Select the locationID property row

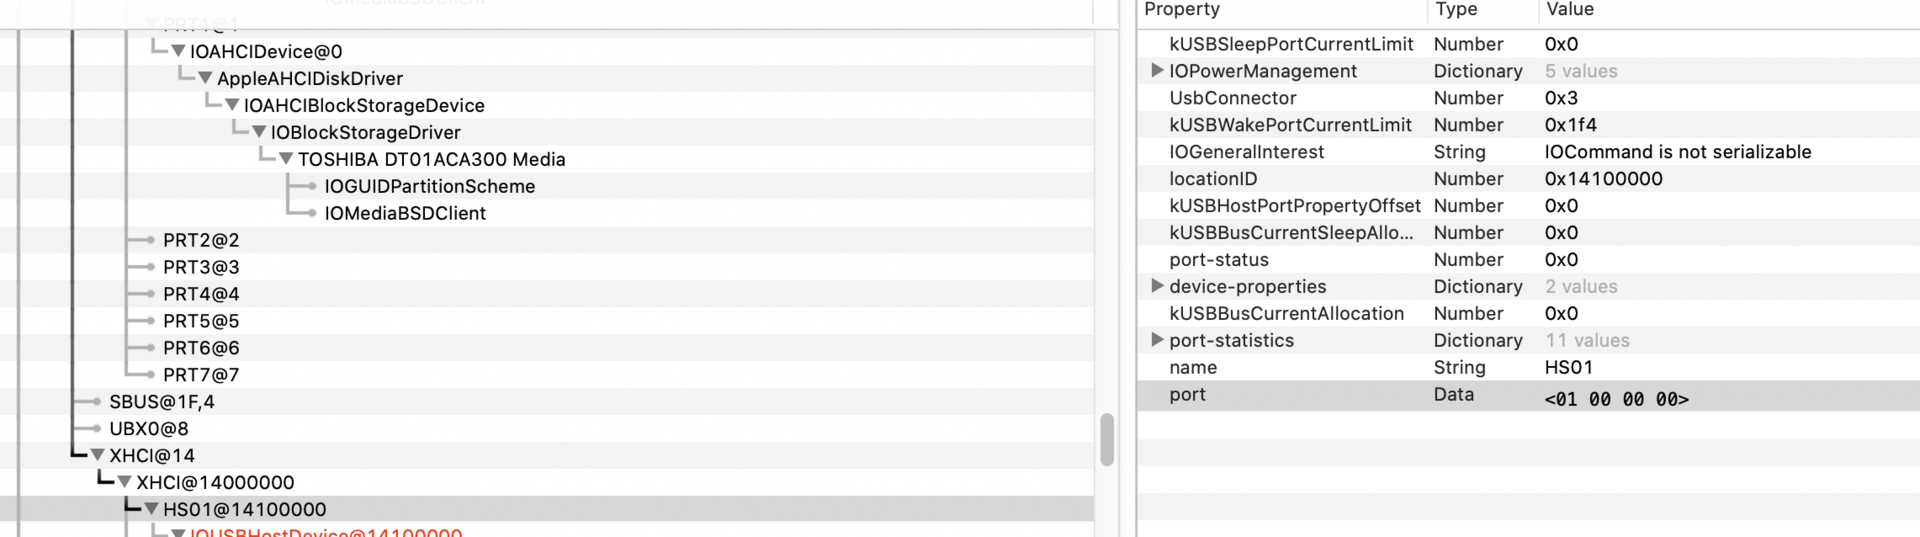click(1213, 179)
